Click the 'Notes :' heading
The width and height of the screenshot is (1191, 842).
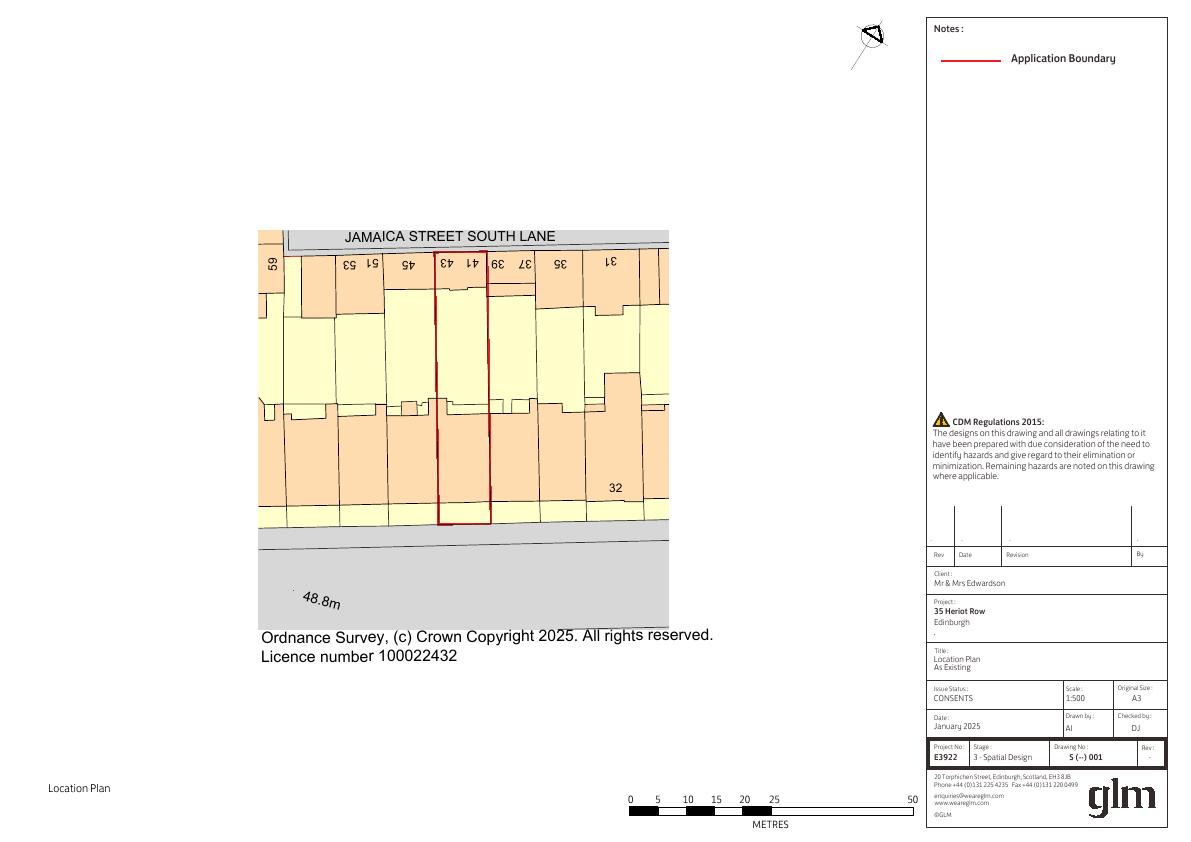[x=949, y=29]
